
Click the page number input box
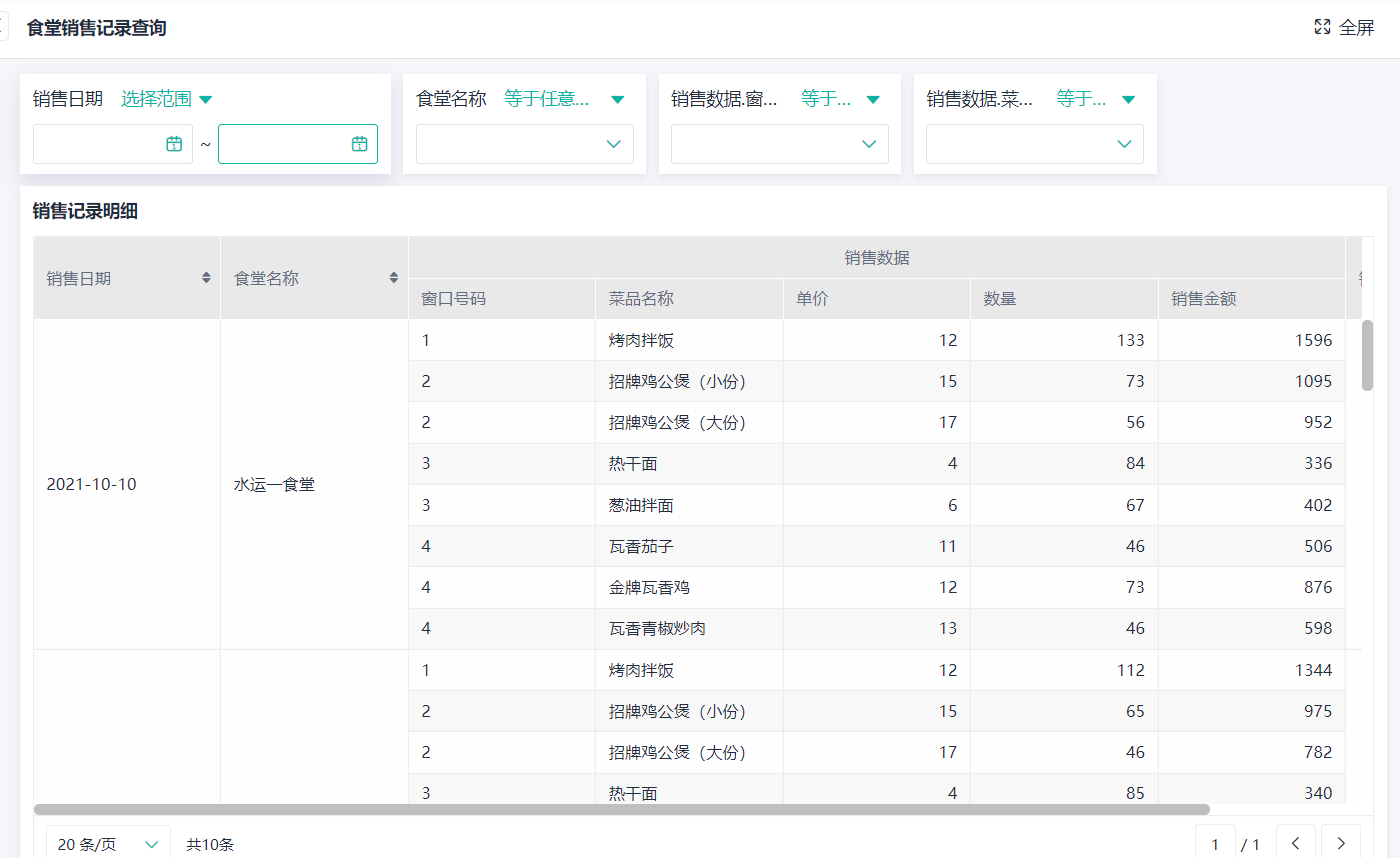(x=1215, y=844)
